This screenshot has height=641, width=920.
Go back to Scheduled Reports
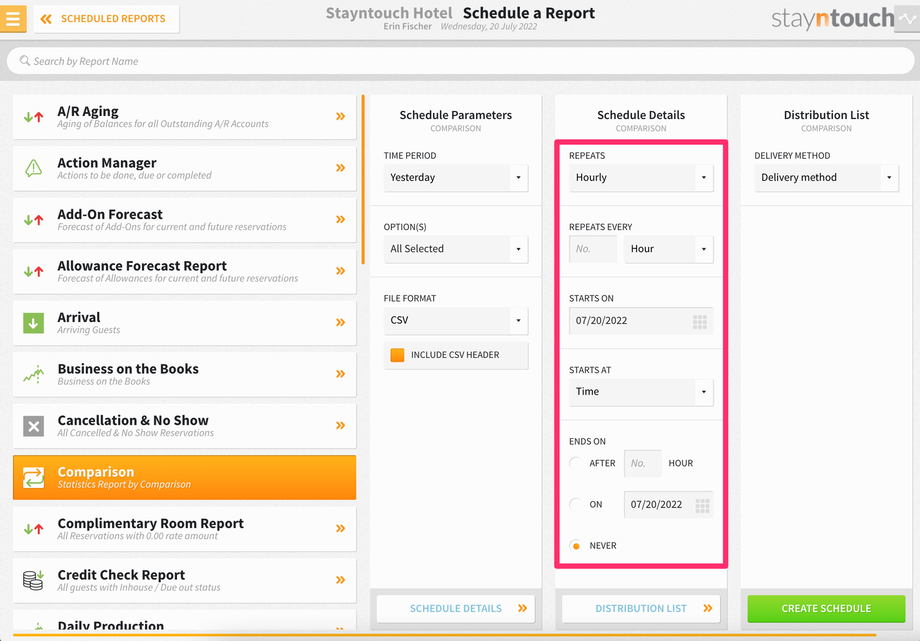click(x=106, y=19)
